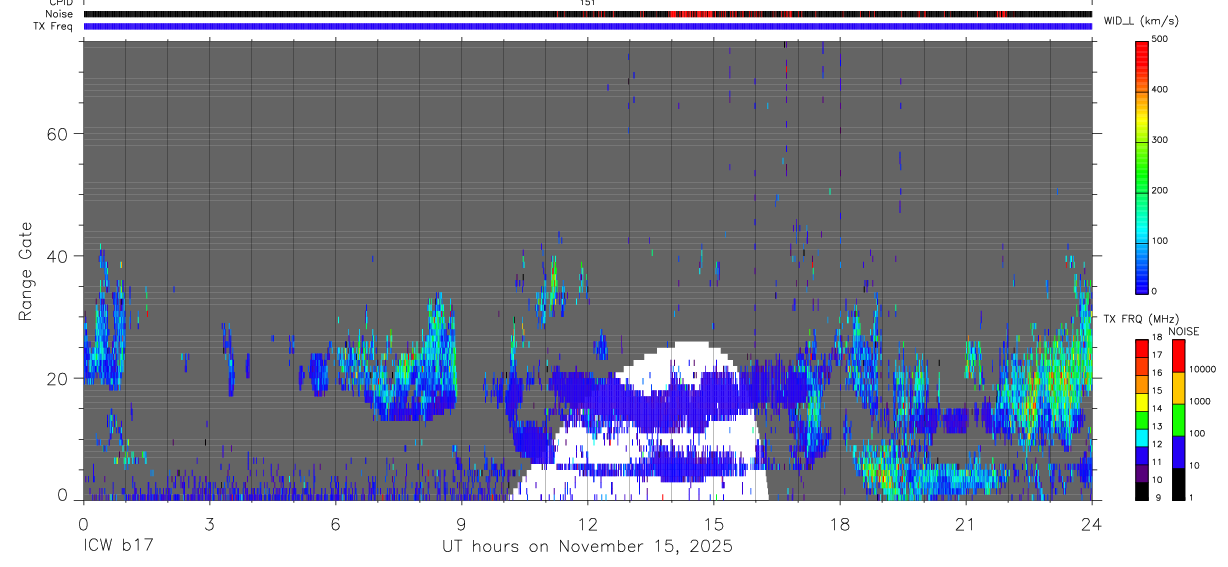Click the NOISE color scale bar
Screen dimensions: 1228x567
(1177, 420)
